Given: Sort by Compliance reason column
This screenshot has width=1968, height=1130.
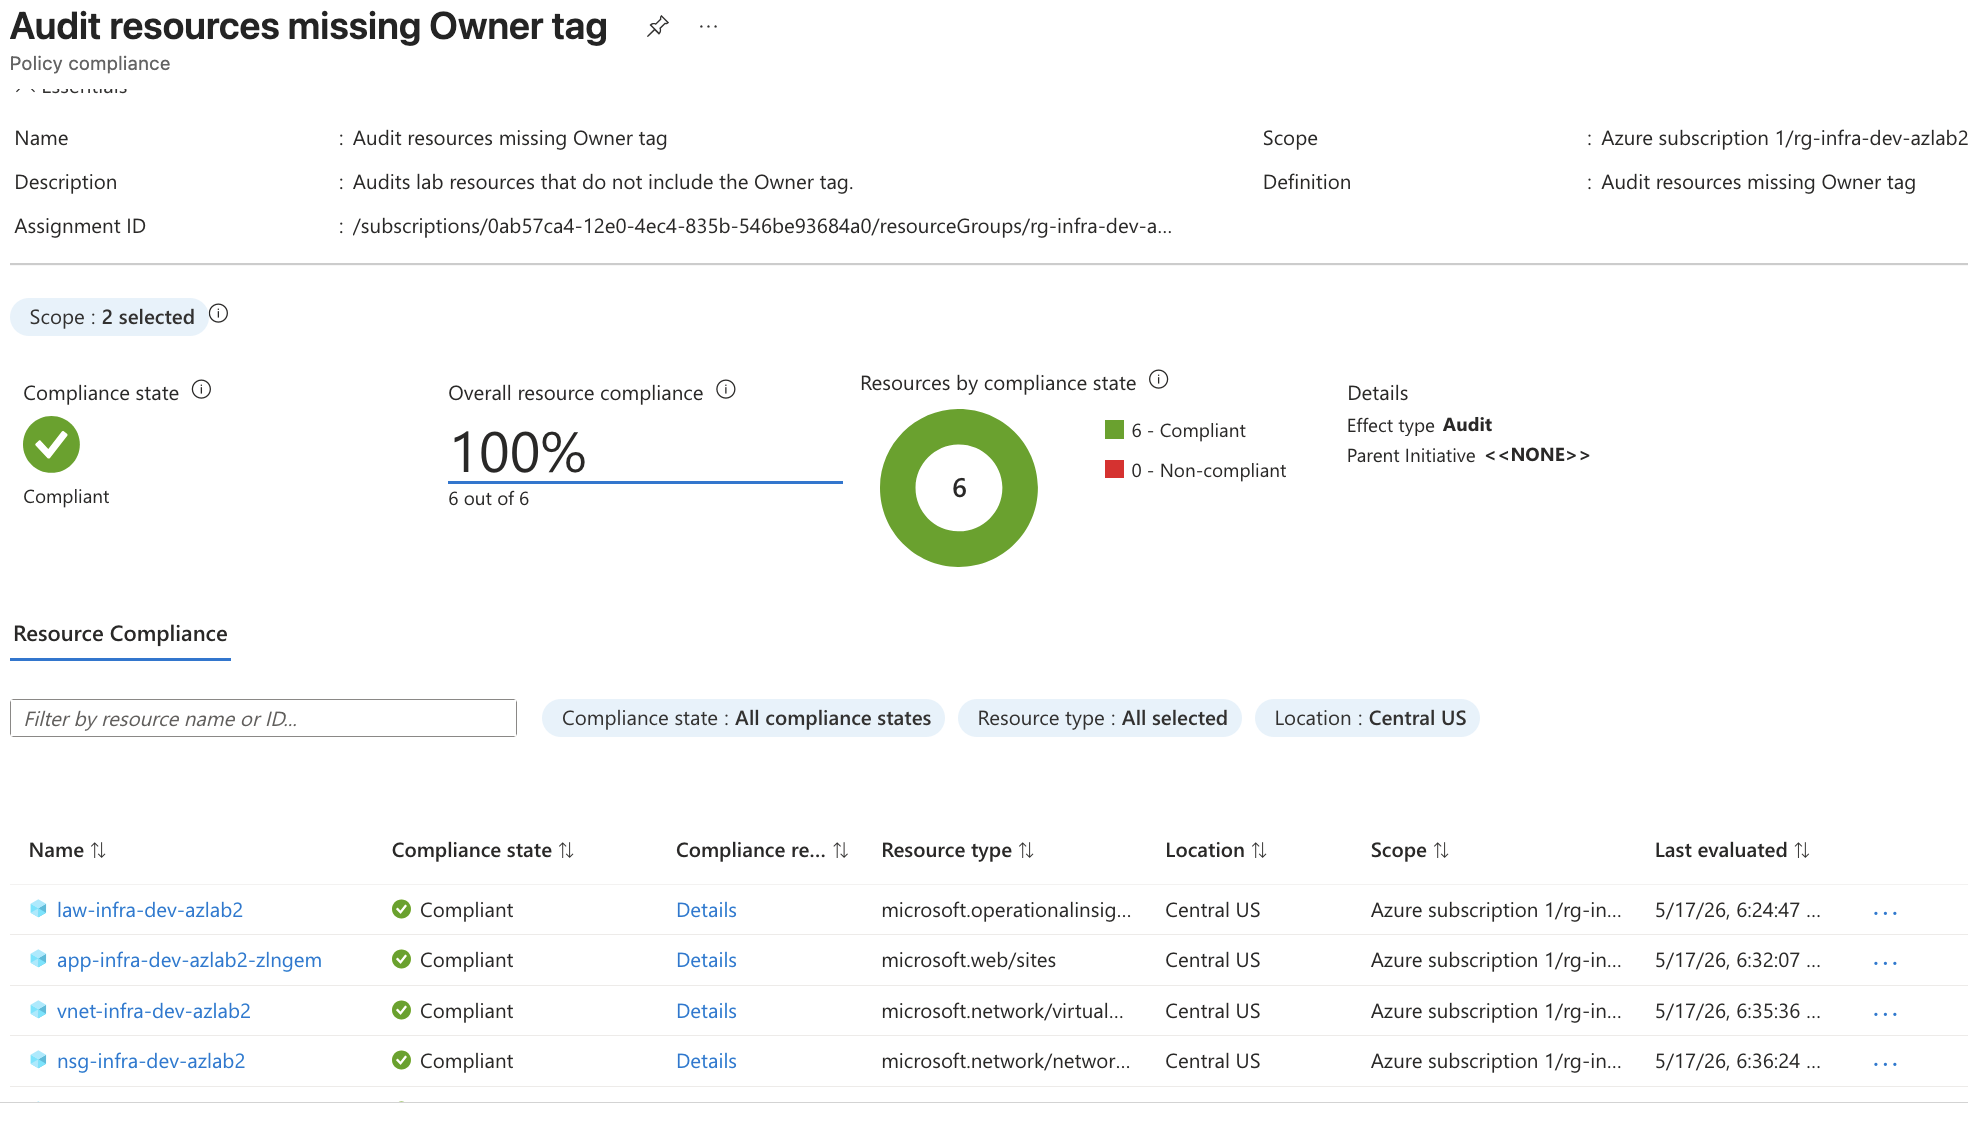Looking at the screenshot, I should pyautogui.click(x=762, y=850).
